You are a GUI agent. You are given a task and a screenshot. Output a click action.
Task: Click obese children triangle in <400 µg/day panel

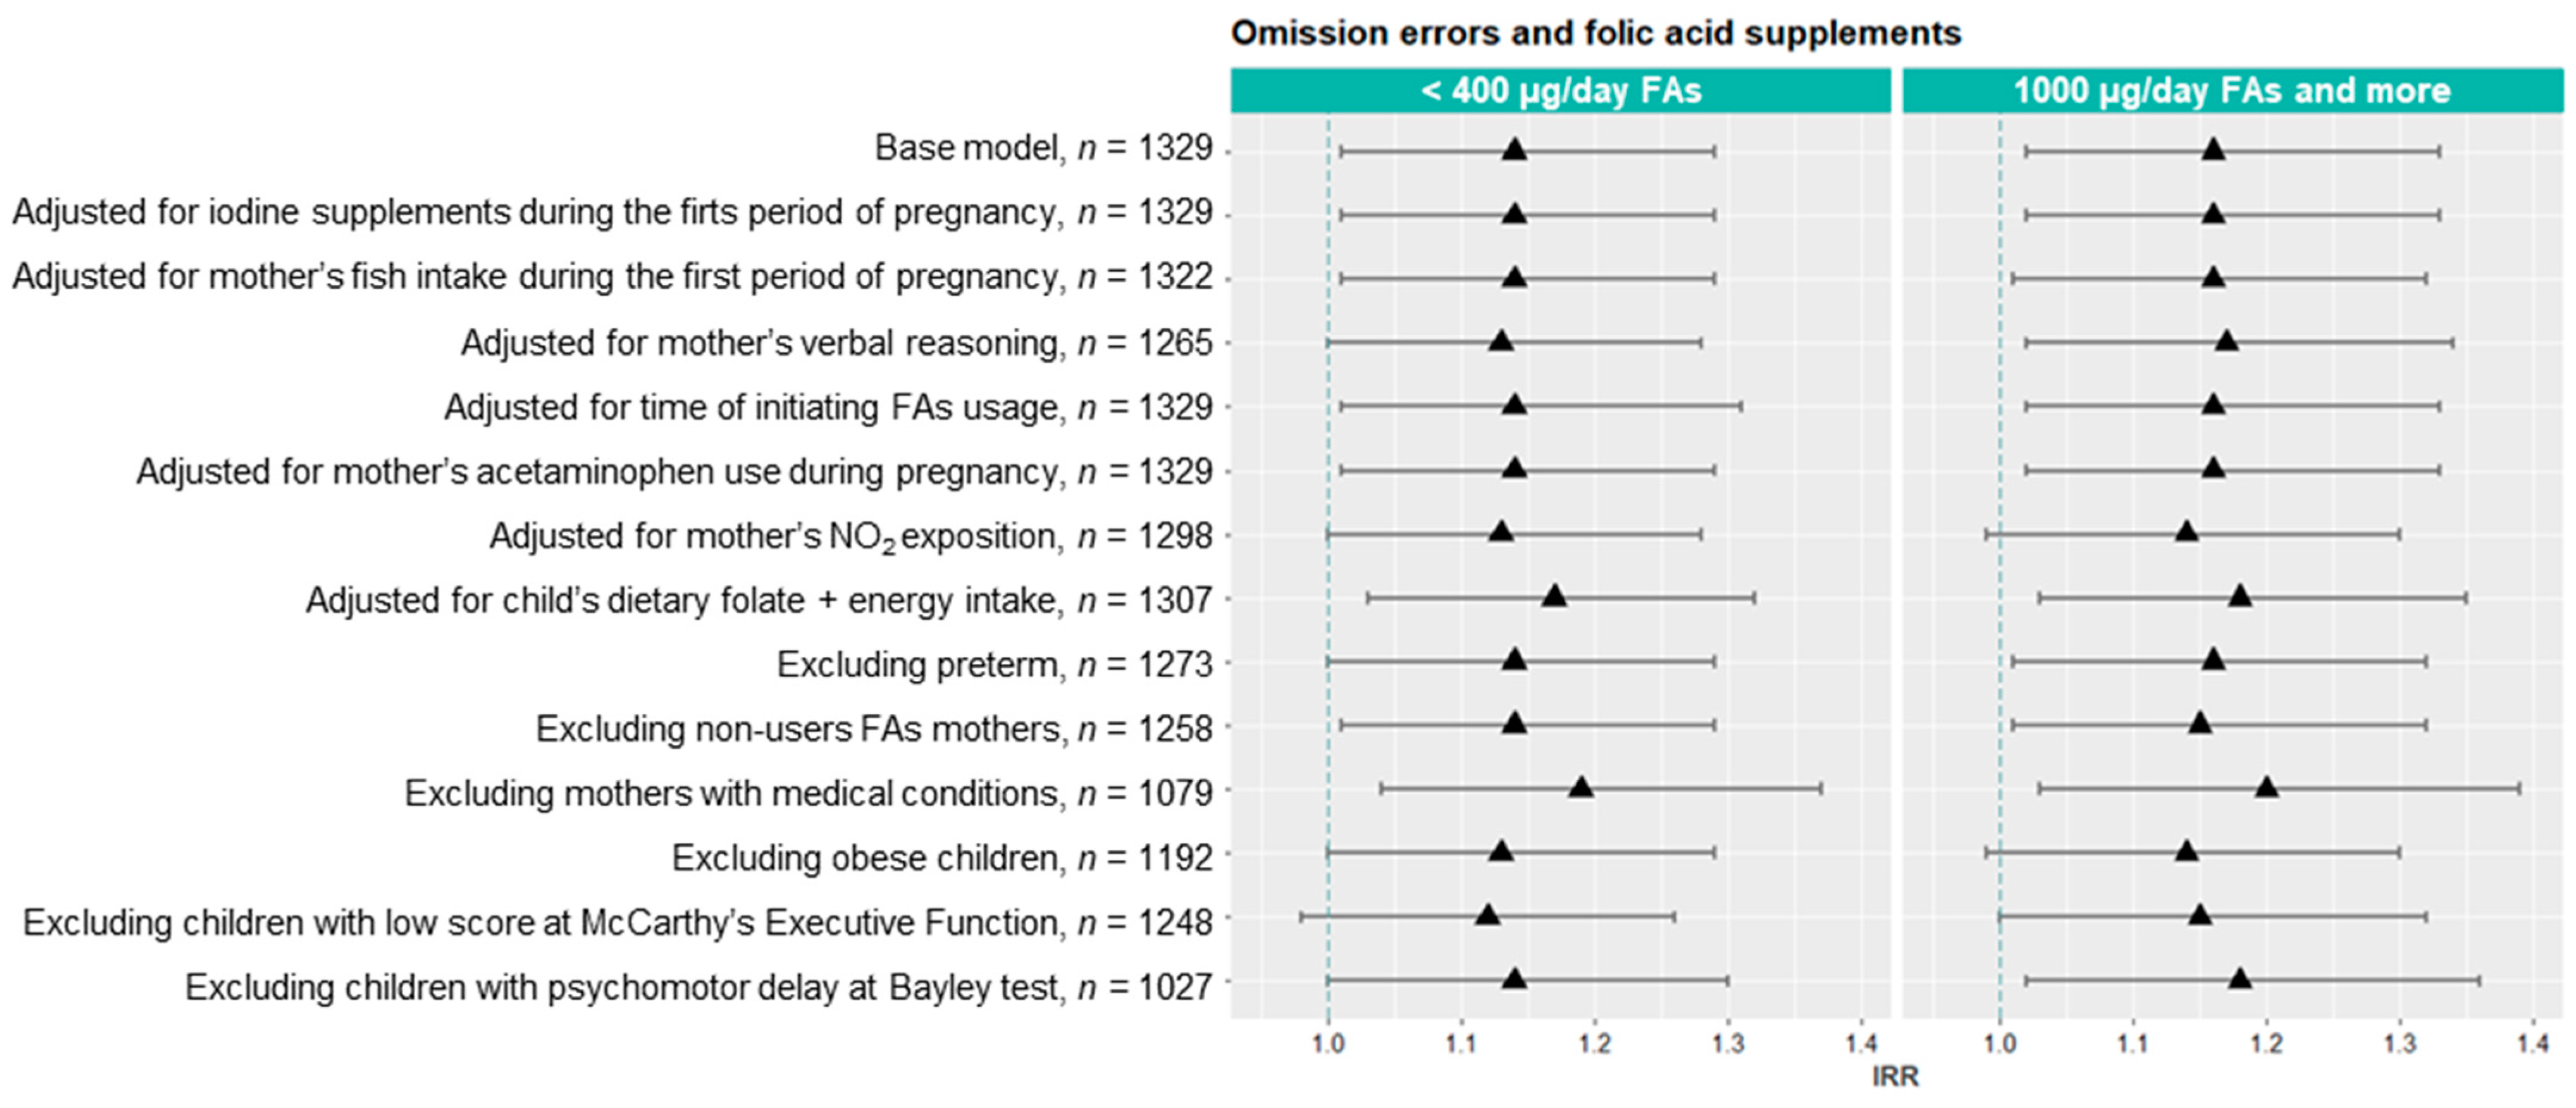pyautogui.click(x=1500, y=852)
